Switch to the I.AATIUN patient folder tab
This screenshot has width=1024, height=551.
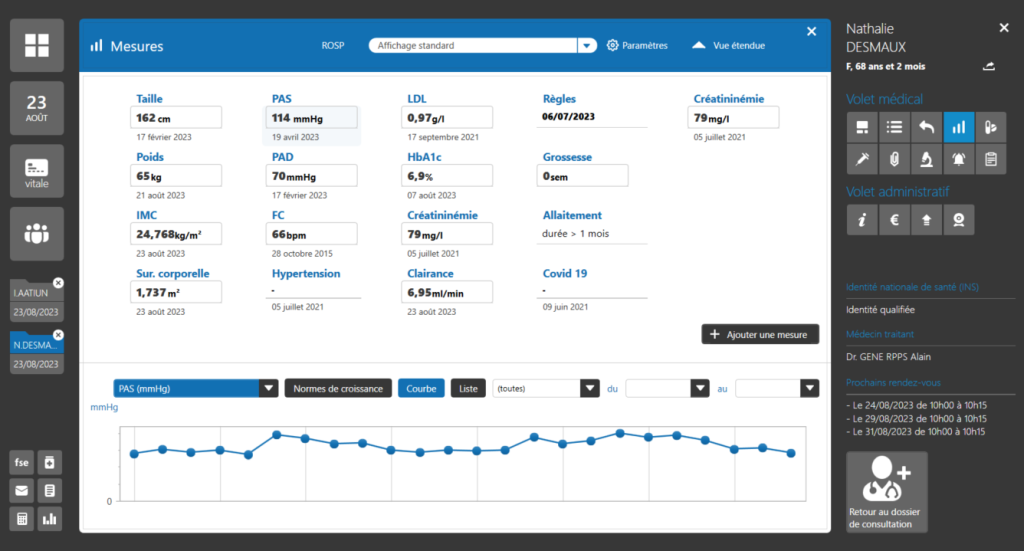36,292
